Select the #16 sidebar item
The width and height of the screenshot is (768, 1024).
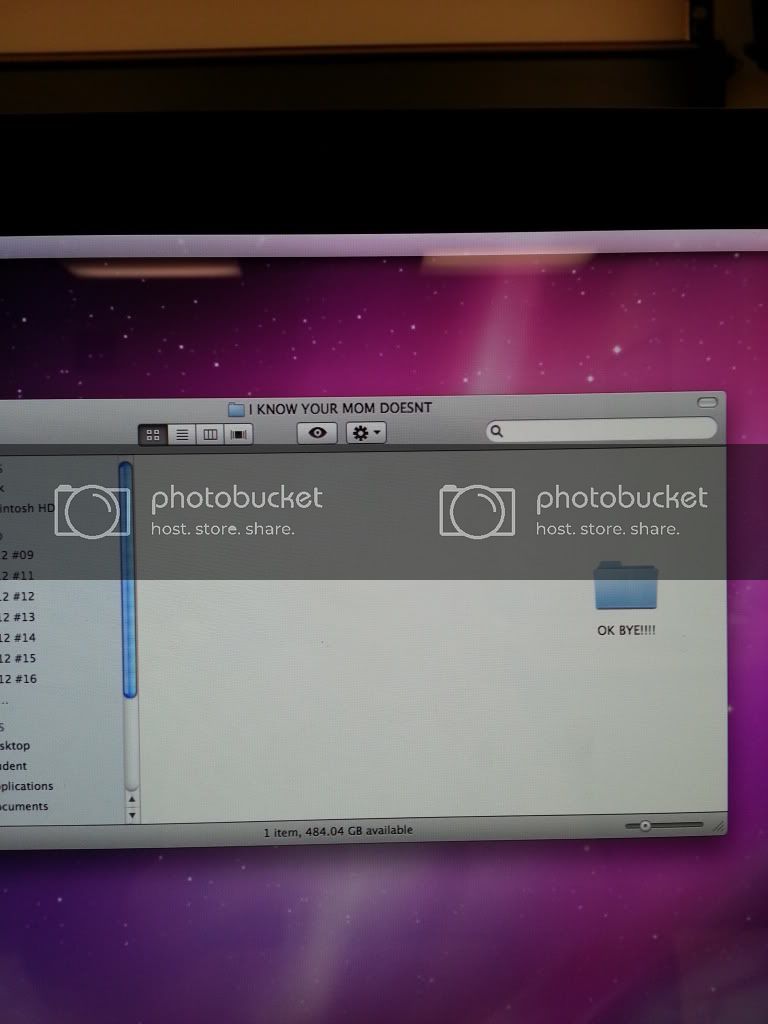click(18, 679)
